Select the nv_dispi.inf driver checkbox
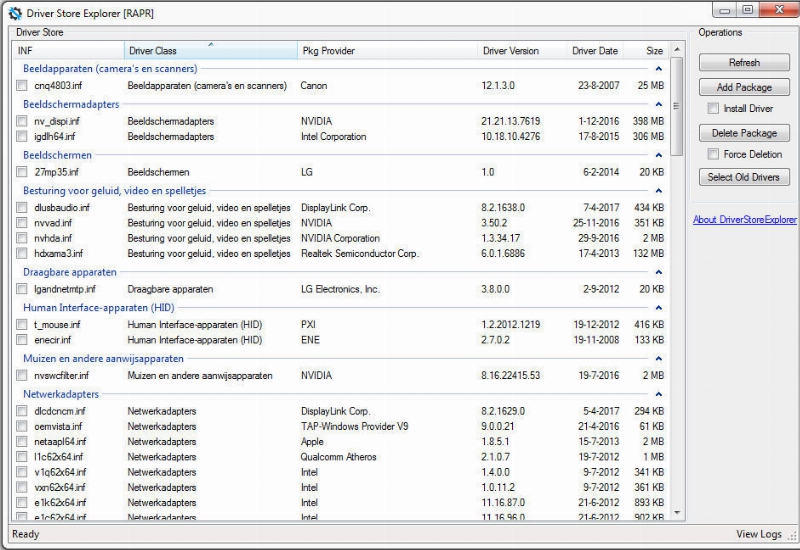 [x=22, y=121]
